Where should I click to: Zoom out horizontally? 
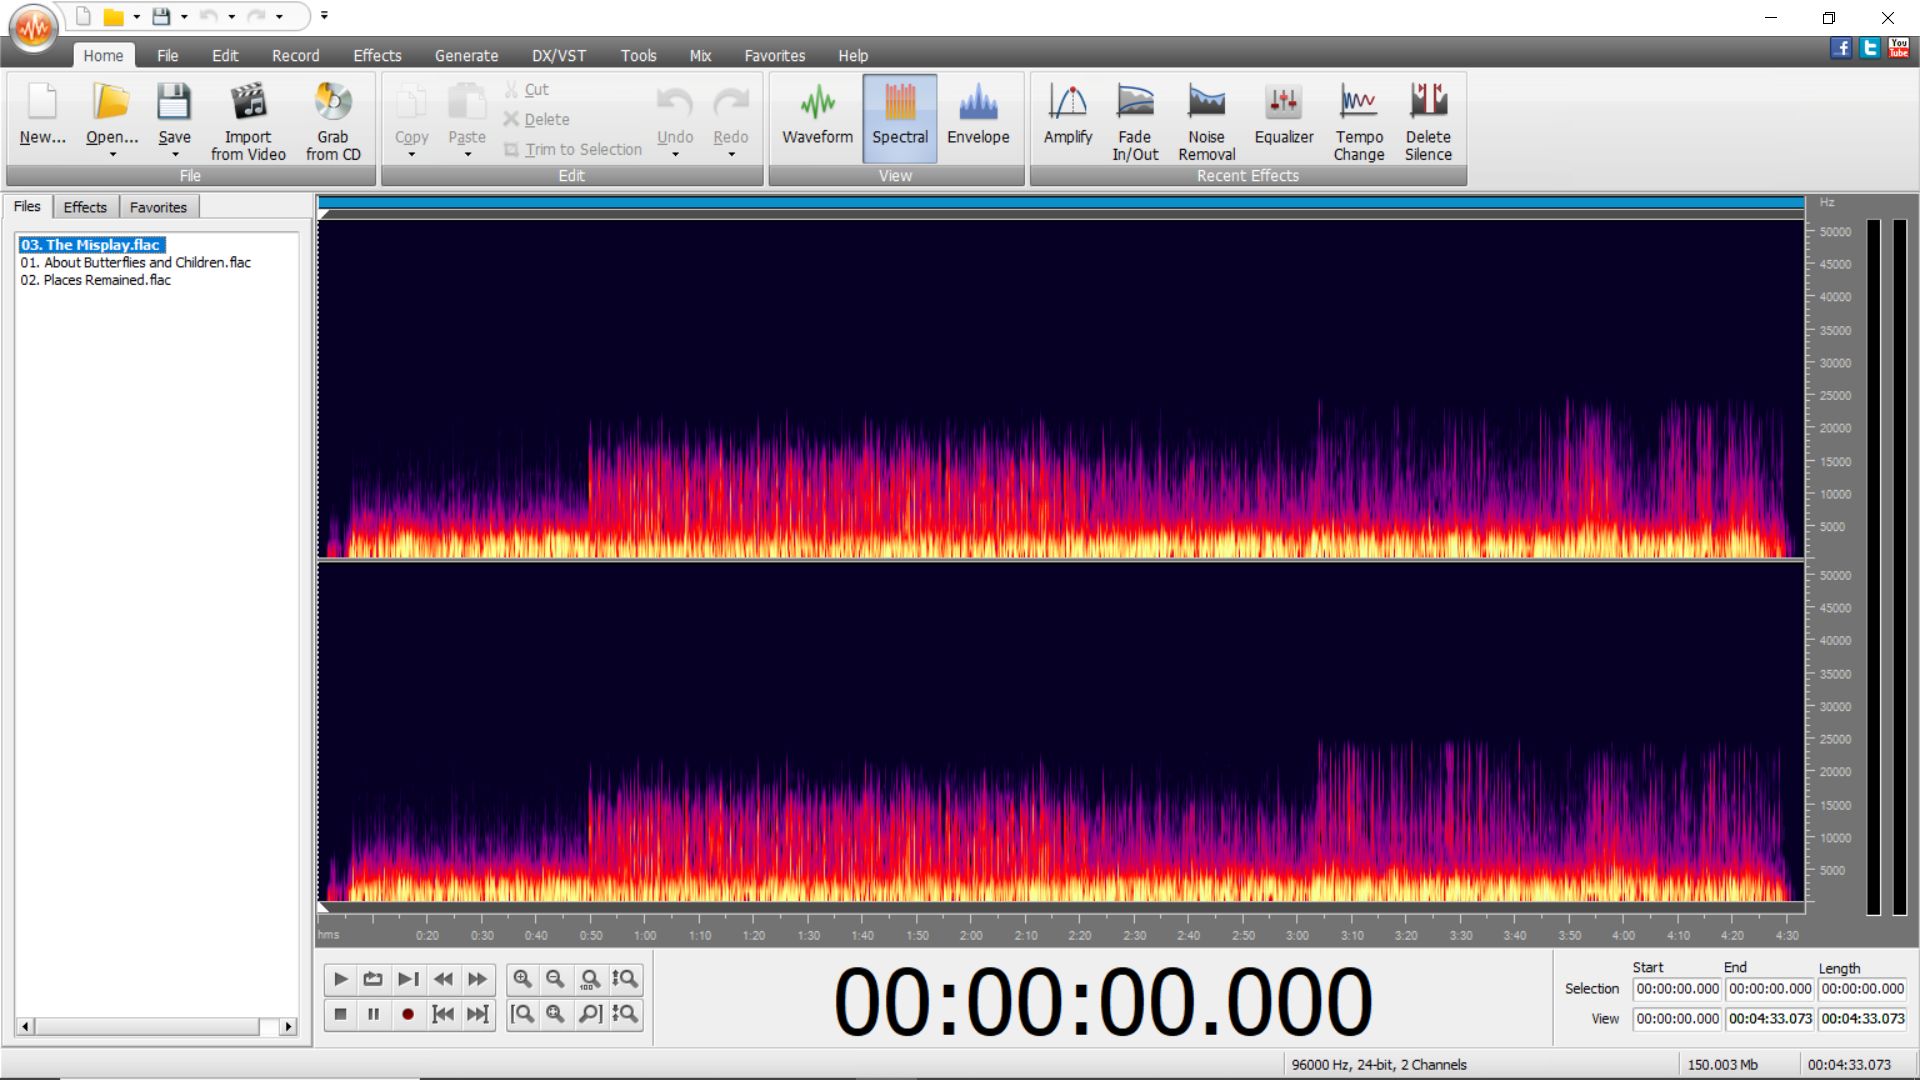555,979
